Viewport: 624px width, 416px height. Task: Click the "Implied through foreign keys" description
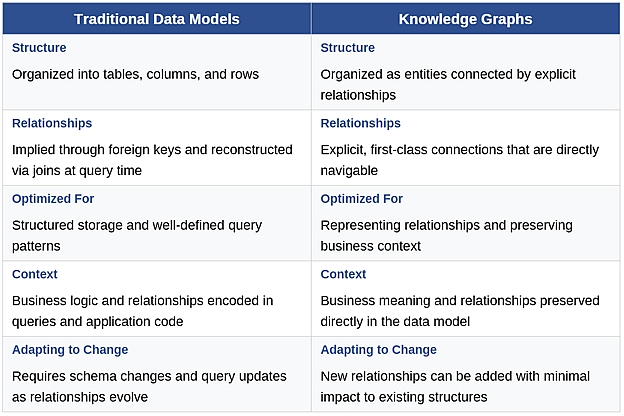pyautogui.click(x=152, y=160)
